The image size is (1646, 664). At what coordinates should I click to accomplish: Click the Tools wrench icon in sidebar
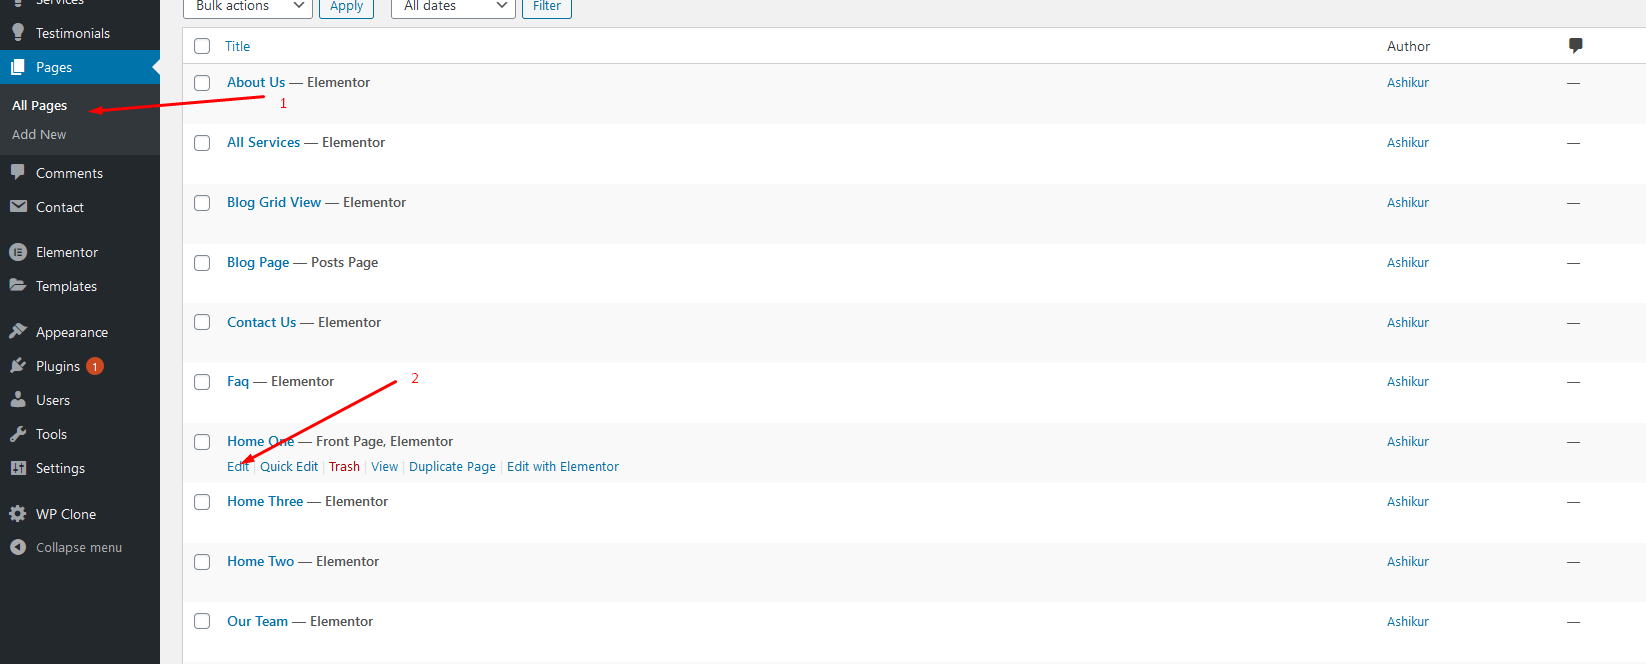click(18, 434)
